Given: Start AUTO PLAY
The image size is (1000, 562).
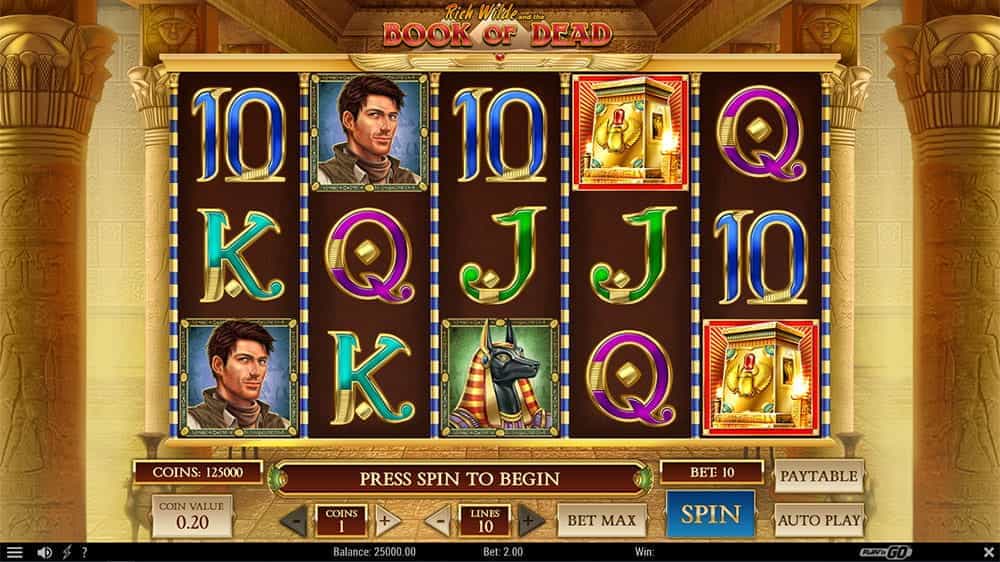Looking at the screenshot, I should point(819,521).
